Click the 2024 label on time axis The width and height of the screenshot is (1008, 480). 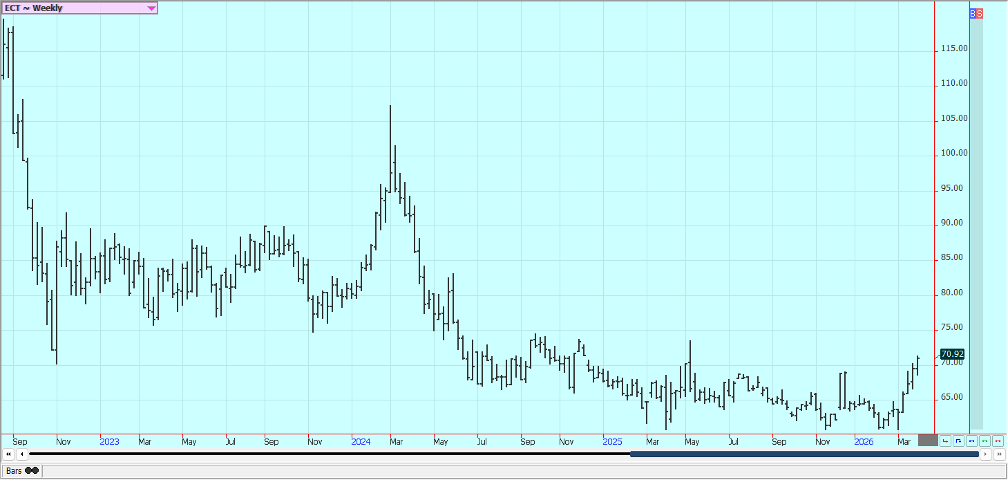pos(362,440)
